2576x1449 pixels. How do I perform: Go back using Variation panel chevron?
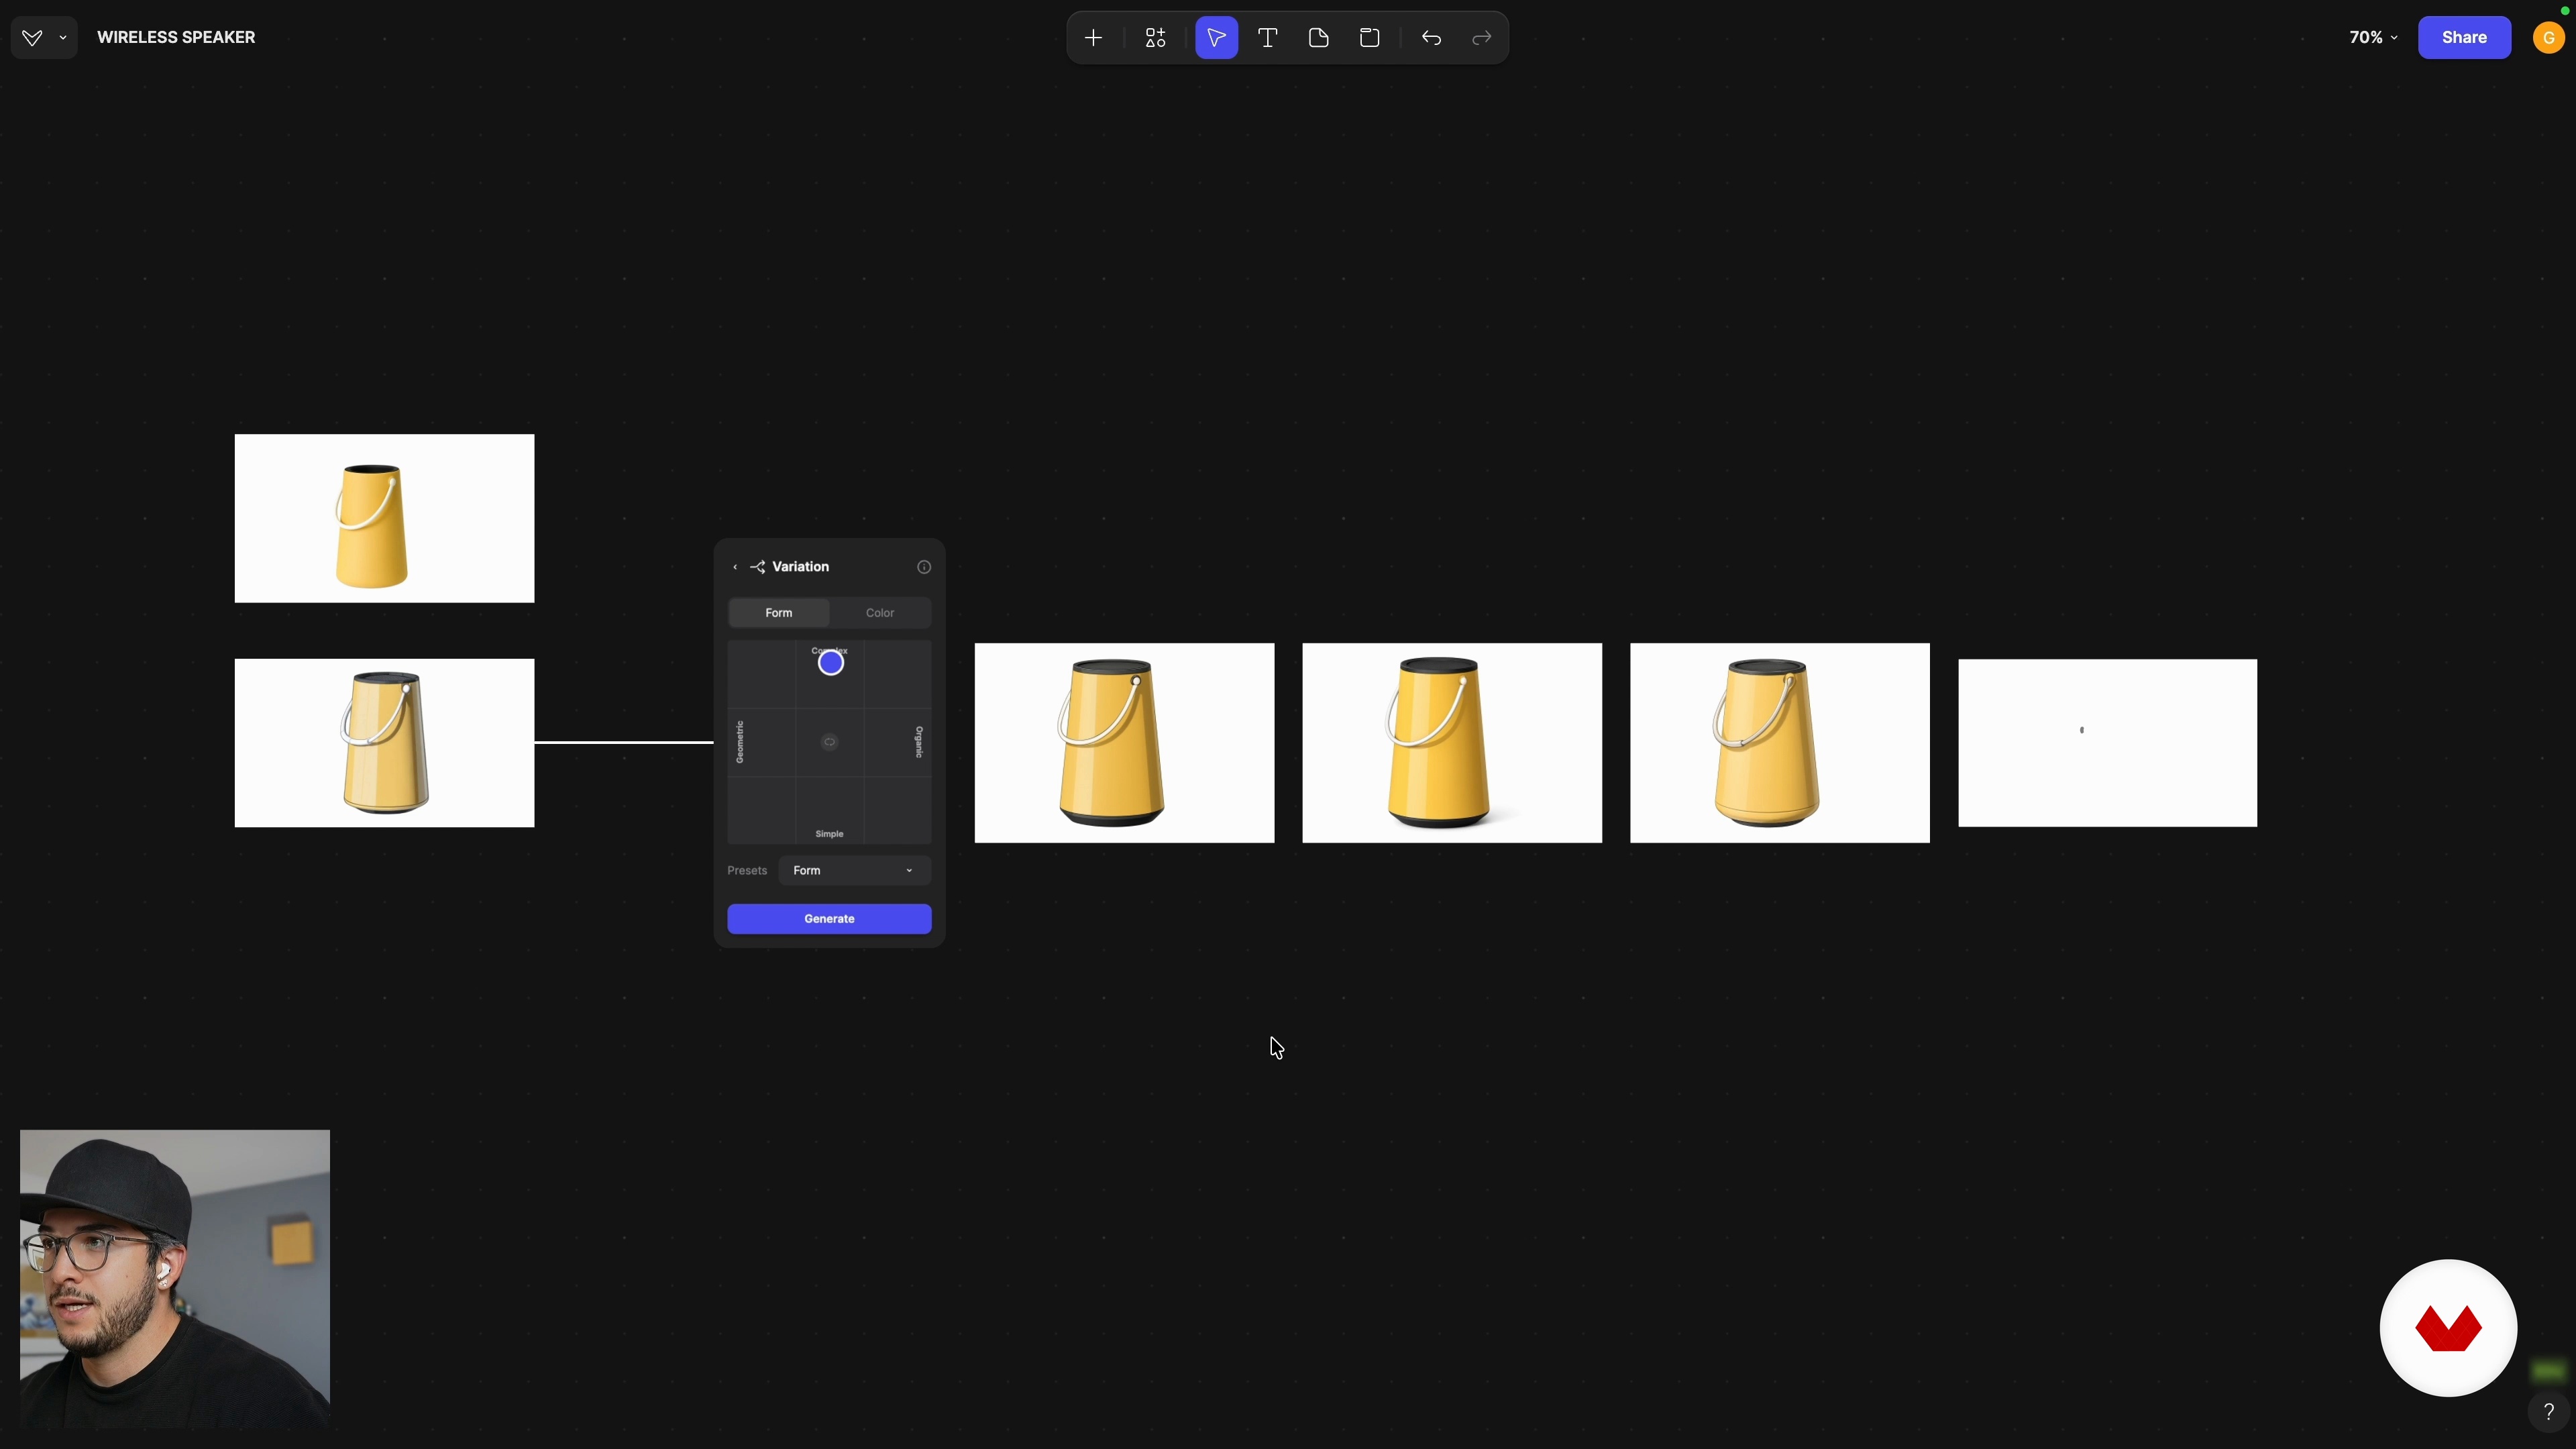735,567
